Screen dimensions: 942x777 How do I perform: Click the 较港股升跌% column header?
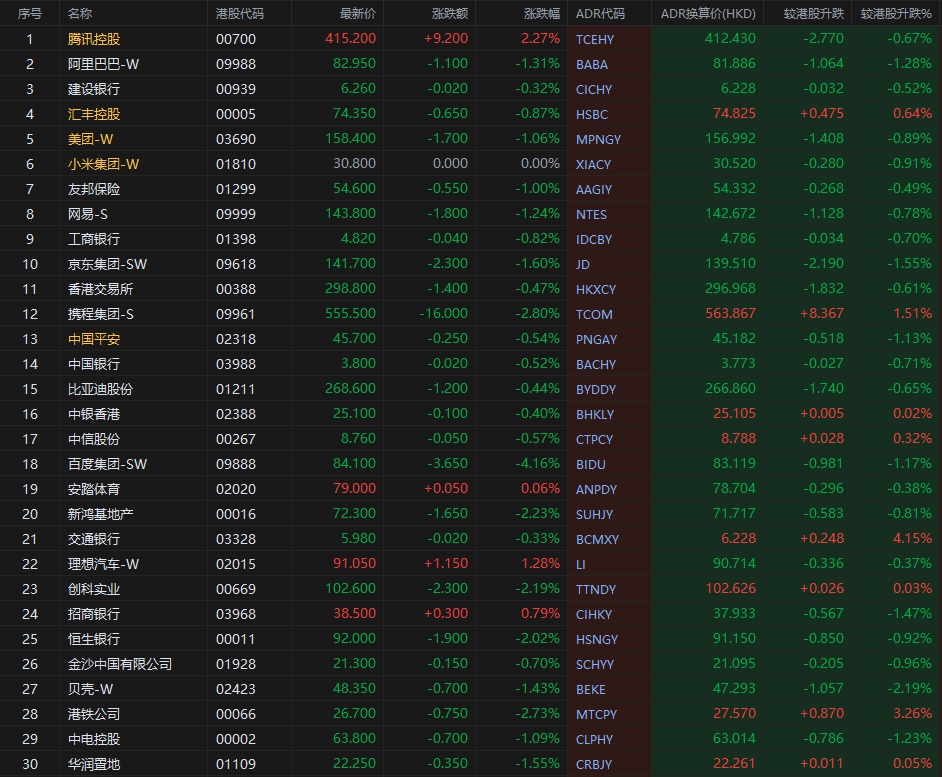pos(896,13)
